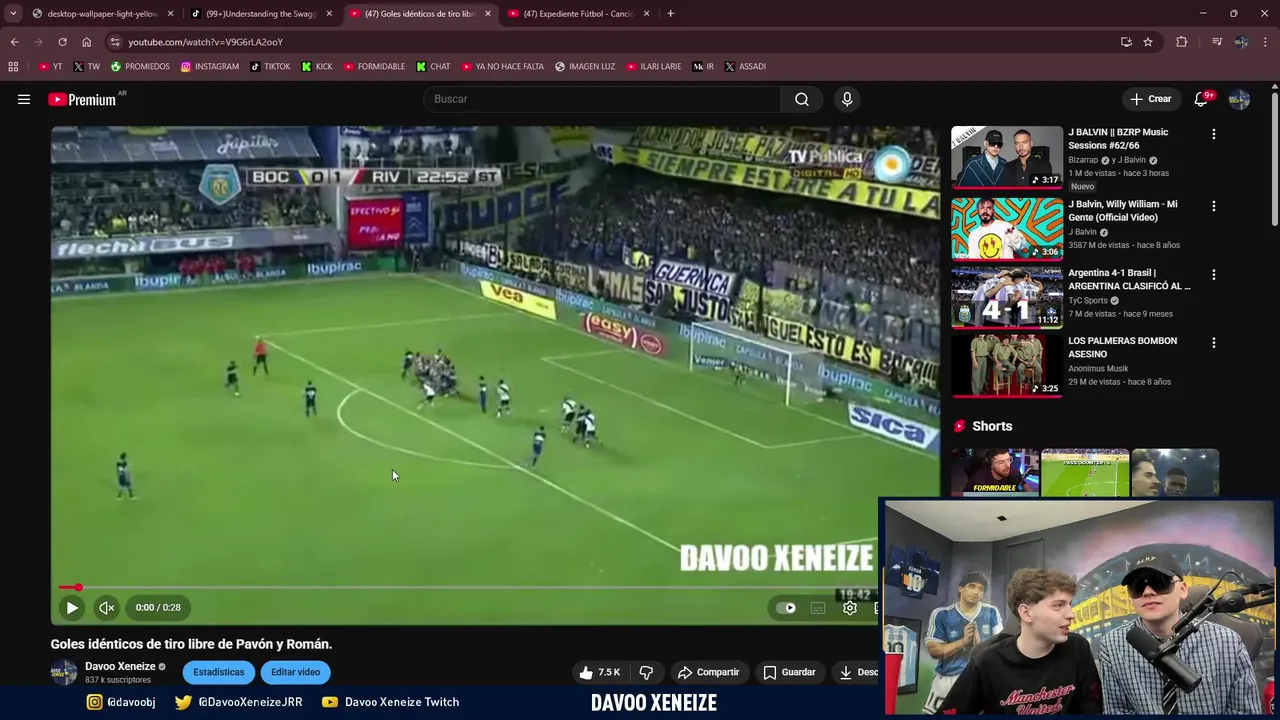The width and height of the screenshot is (1280, 720).
Task: Share the video via Compartir
Action: coord(708,672)
